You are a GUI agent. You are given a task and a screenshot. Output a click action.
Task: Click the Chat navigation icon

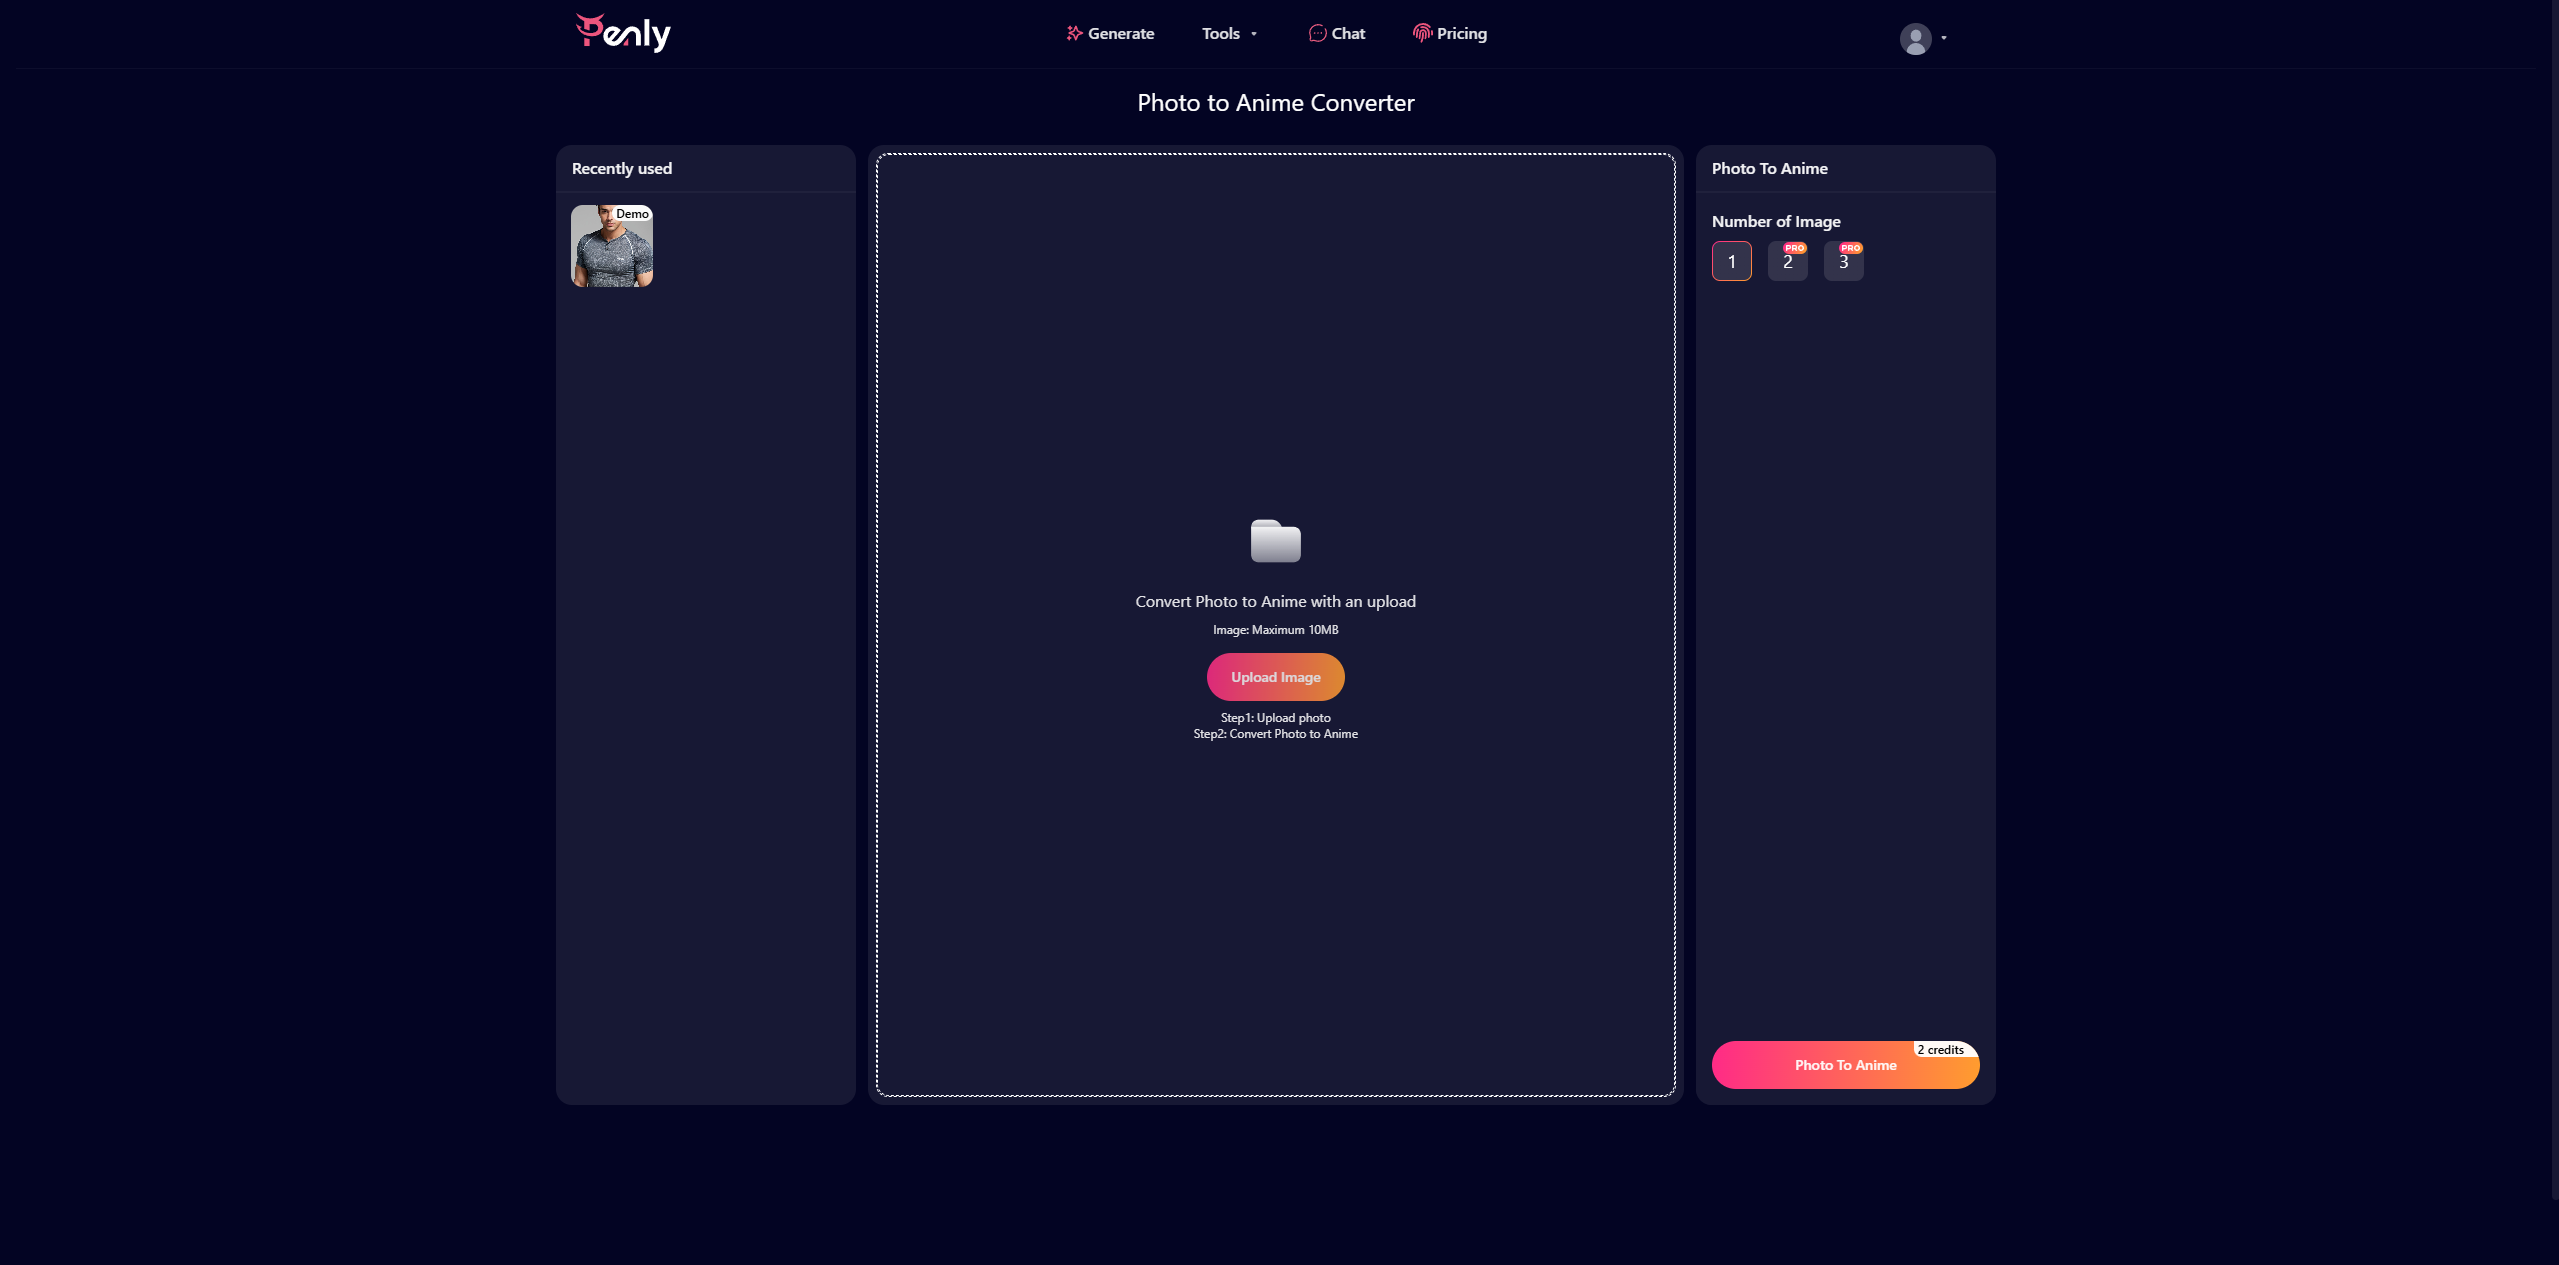(1319, 34)
